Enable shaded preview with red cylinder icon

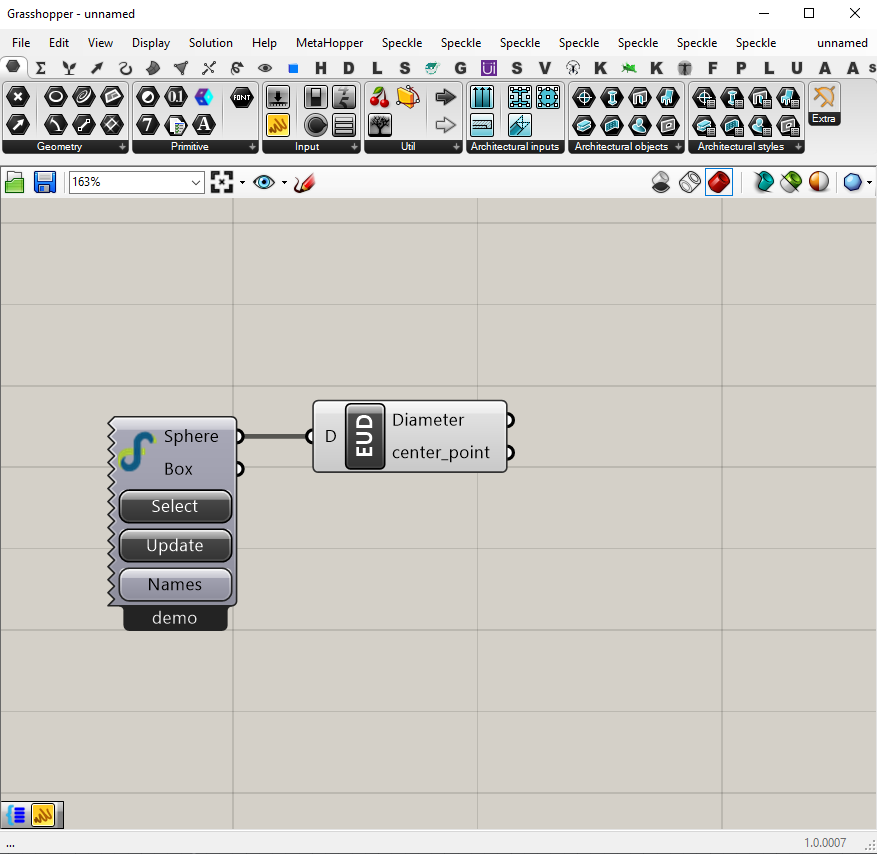pos(718,182)
